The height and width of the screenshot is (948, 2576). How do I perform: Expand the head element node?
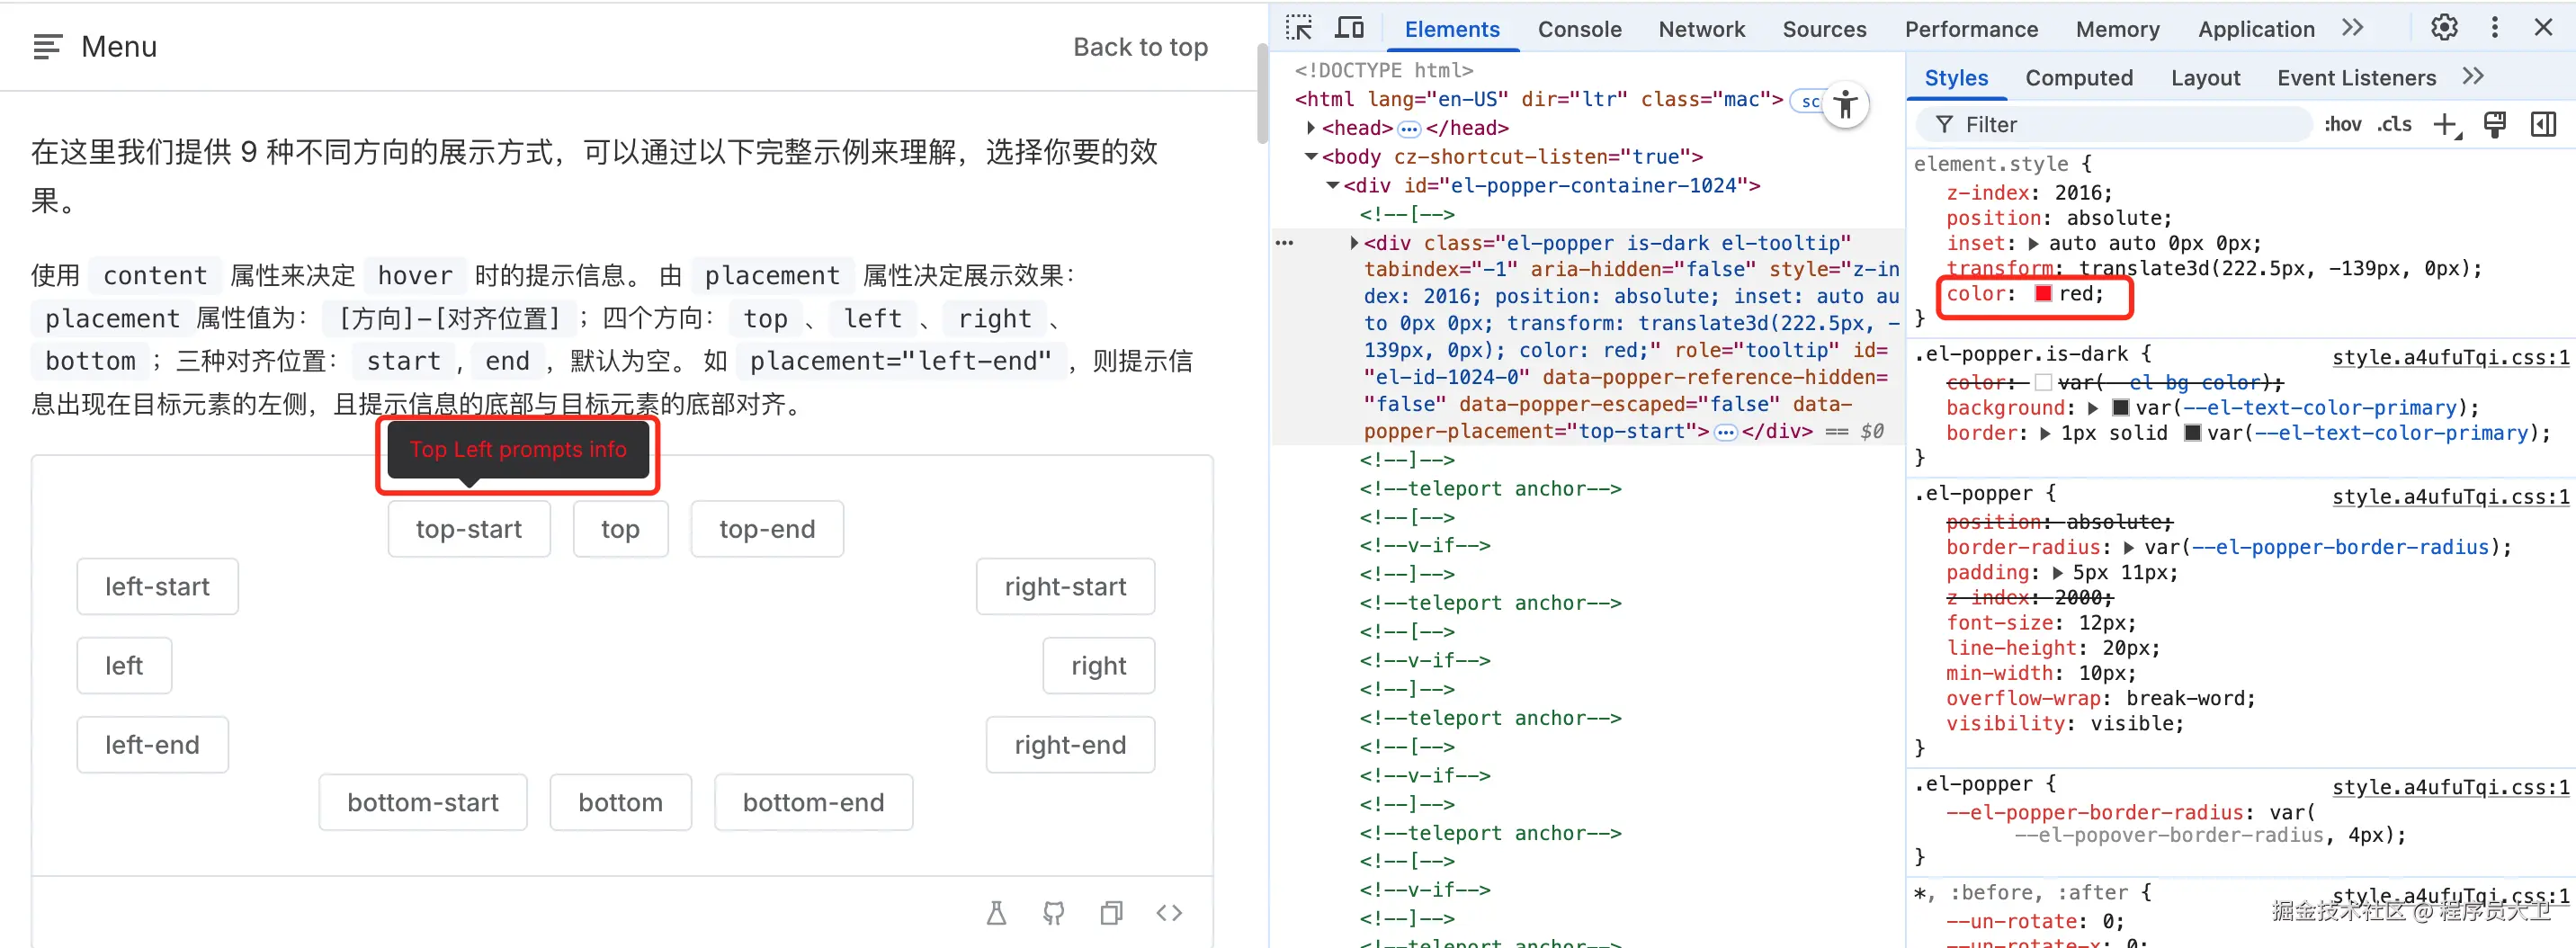1310,128
